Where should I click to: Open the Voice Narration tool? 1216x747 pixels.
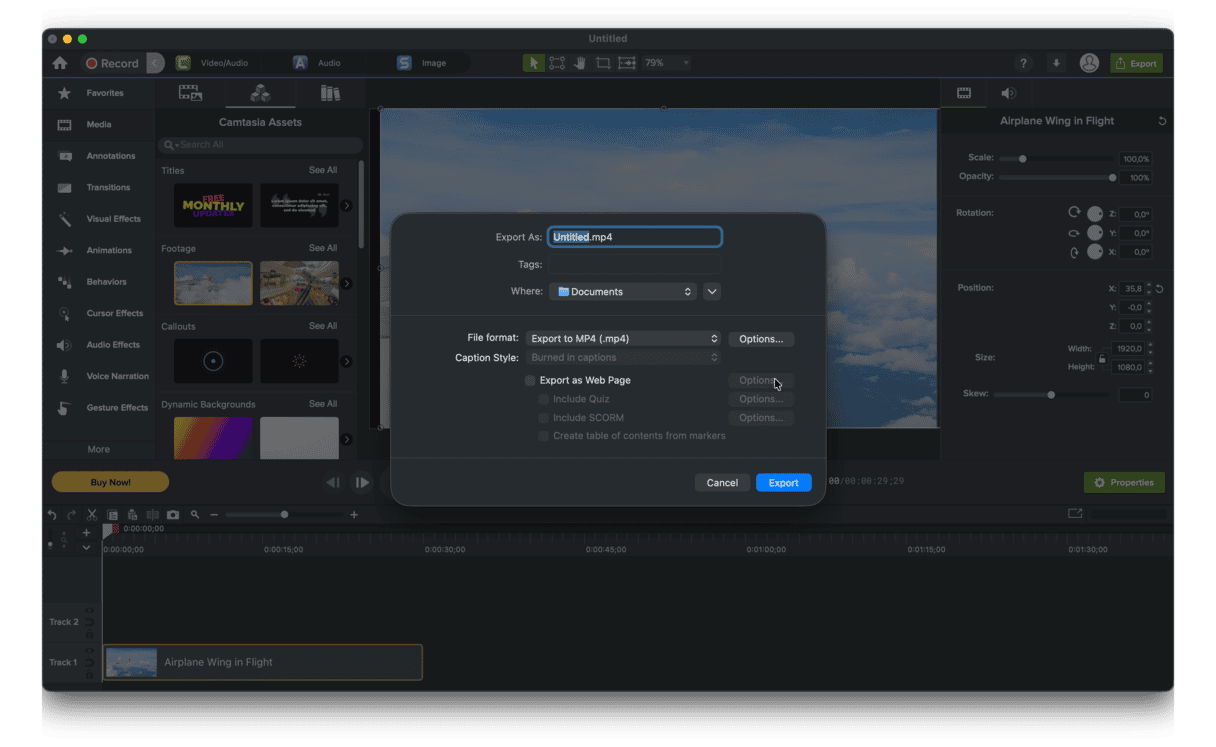(x=116, y=376)
